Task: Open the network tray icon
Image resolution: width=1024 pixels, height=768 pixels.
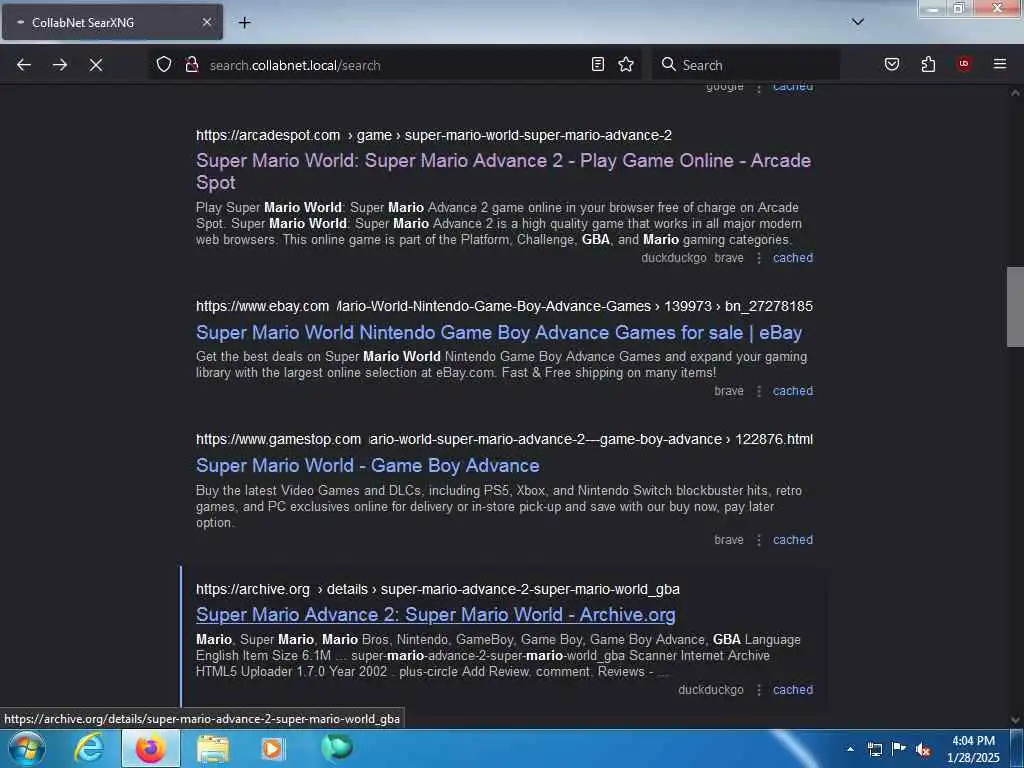Action: 875,749
